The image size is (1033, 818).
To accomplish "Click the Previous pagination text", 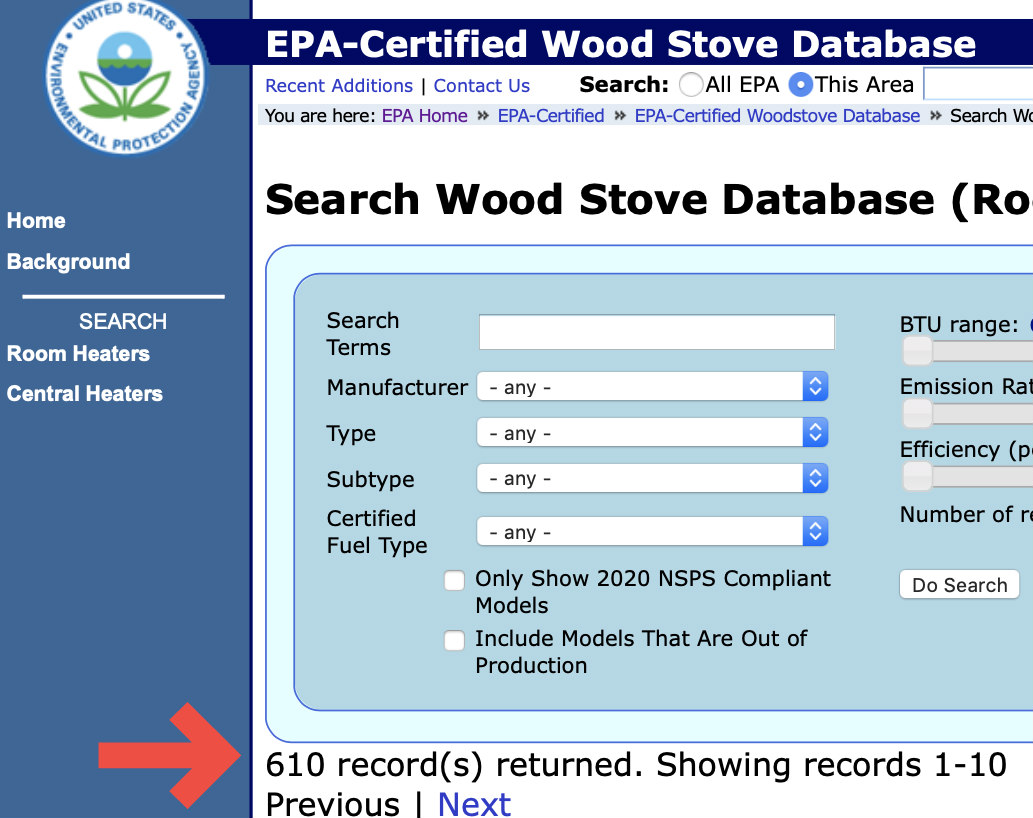I will tap(333, 804).
